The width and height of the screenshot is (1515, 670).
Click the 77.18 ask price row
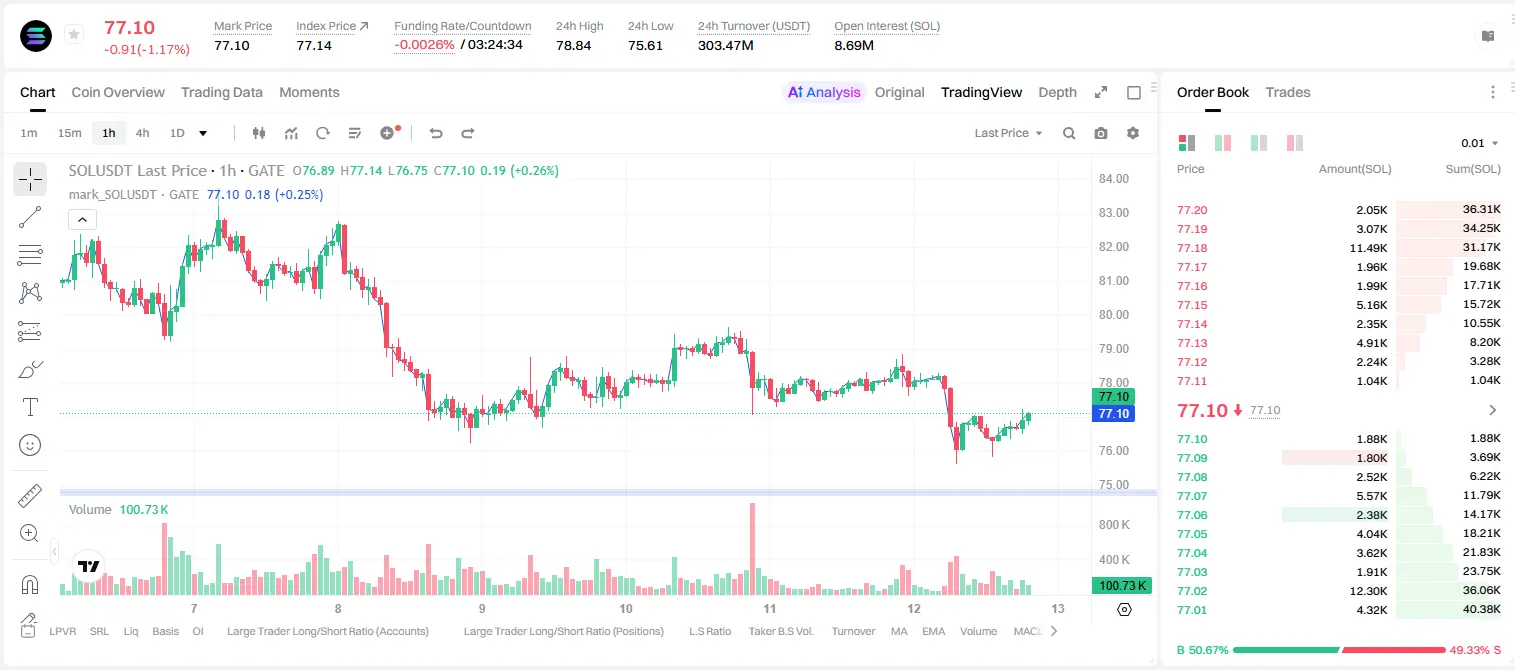[x=1339, y=248]
